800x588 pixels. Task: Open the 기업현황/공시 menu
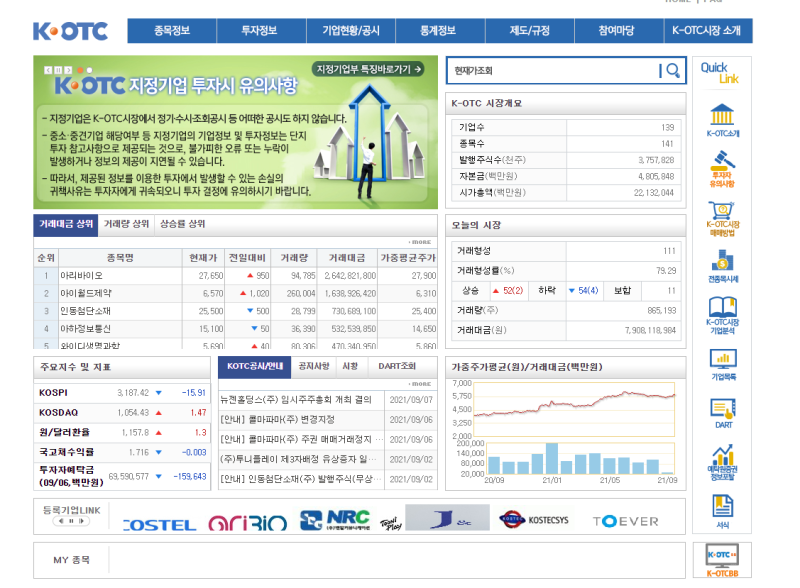tap(351, 31)
